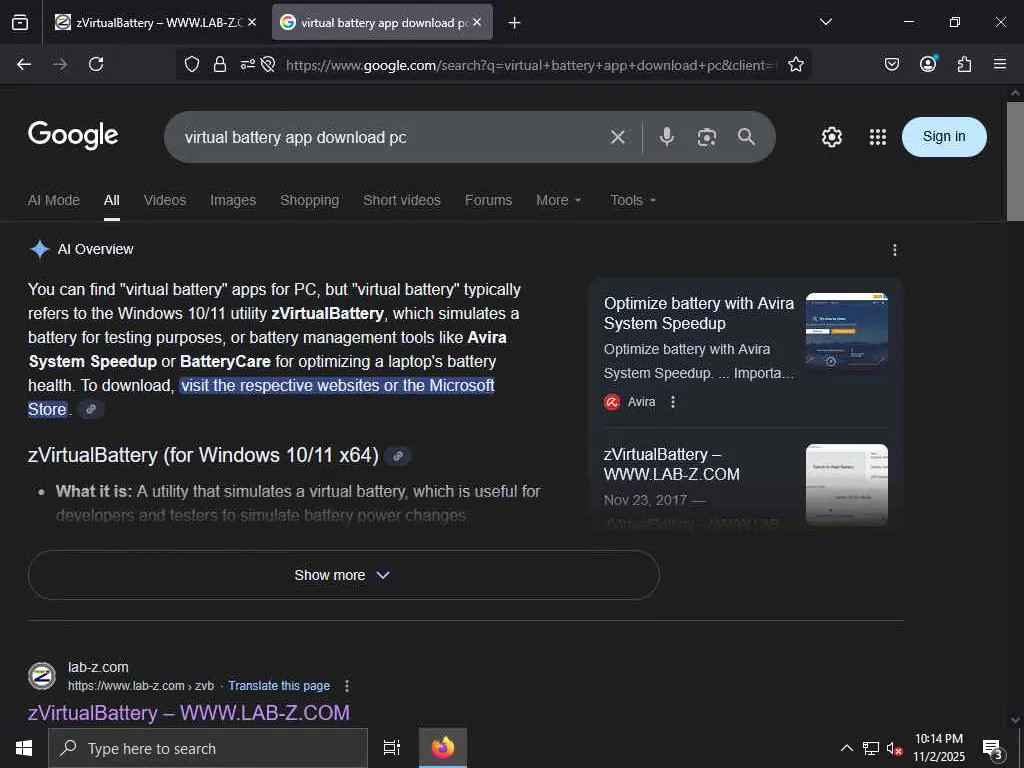Screen dimensions: 1024x768
Task: Switch to AI Mode tab
Action: pyautogui.click(x=54, y=200)
